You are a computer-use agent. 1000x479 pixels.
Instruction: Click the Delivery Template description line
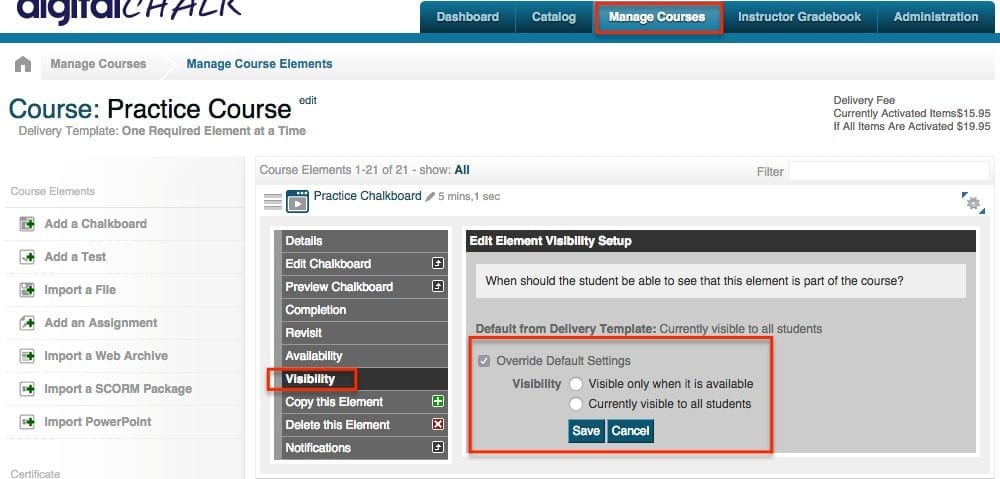162,131
